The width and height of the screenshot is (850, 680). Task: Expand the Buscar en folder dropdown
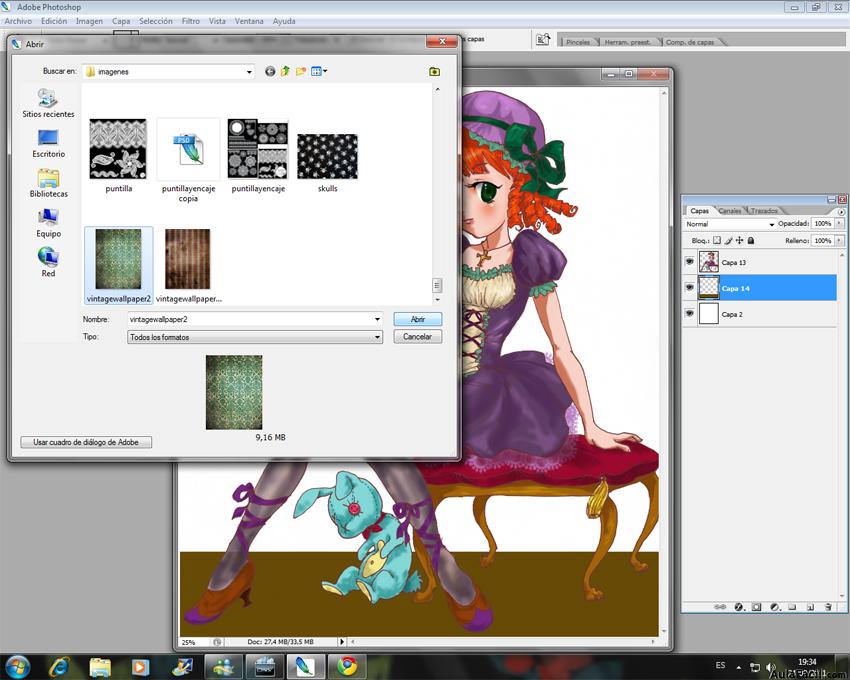tap(249, 72)
